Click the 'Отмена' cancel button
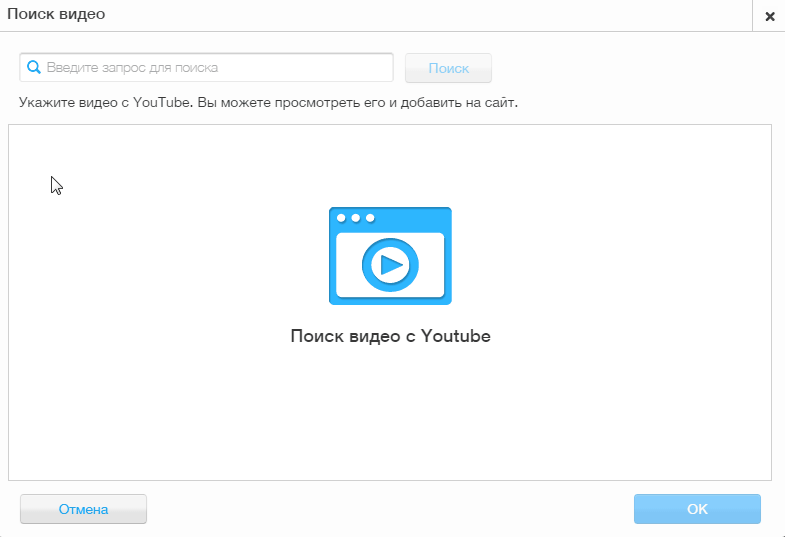The height and width of the screenshot is (537, 785). coord(83,509)
